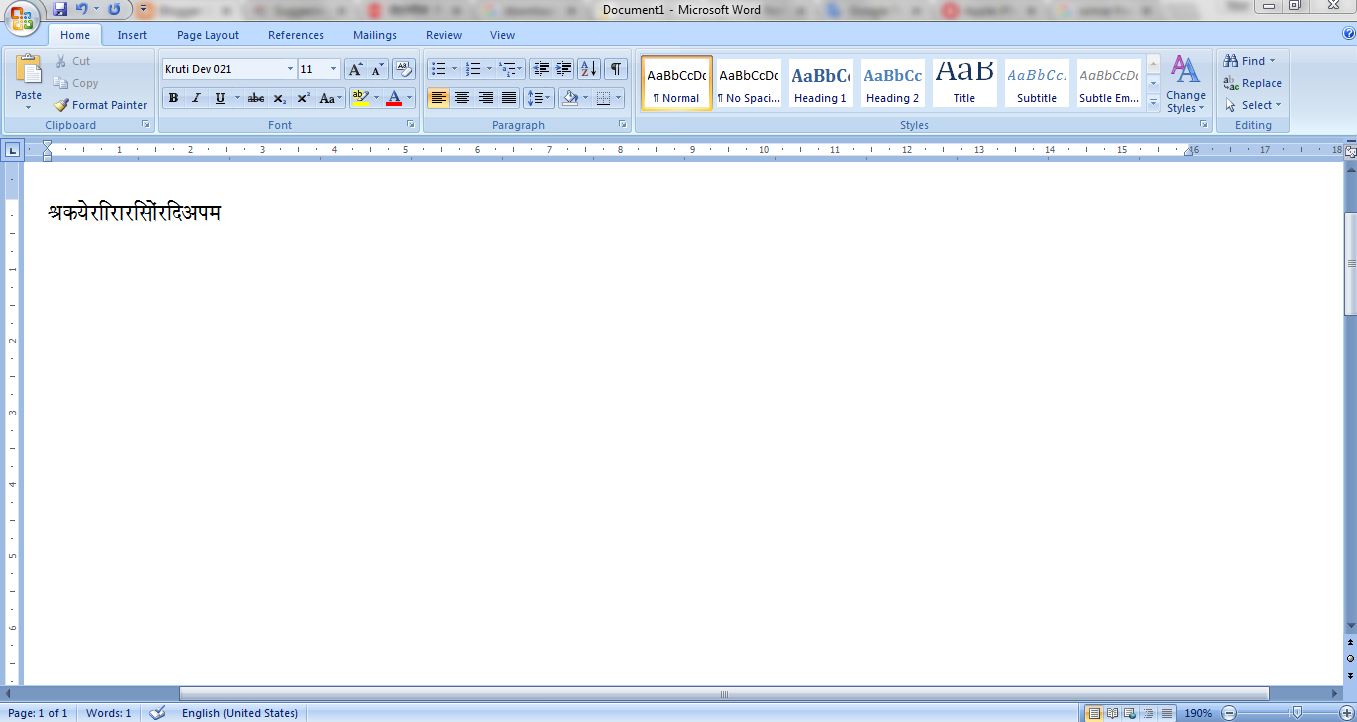
Task: Apply superscript formatting
Action: [x=303, y=98]
